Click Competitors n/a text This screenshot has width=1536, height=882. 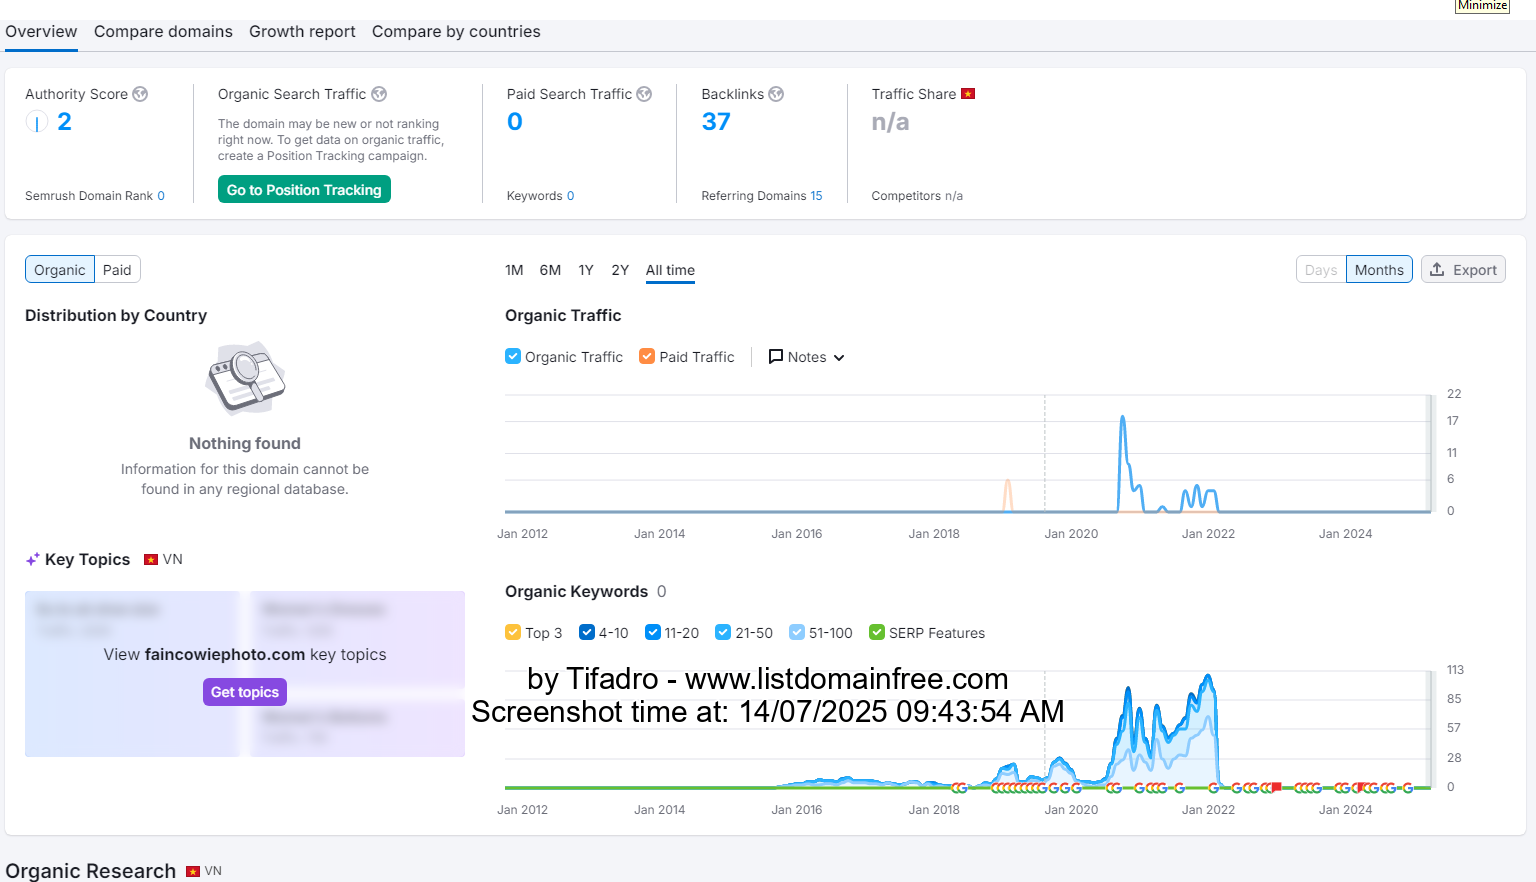[917, 196]
